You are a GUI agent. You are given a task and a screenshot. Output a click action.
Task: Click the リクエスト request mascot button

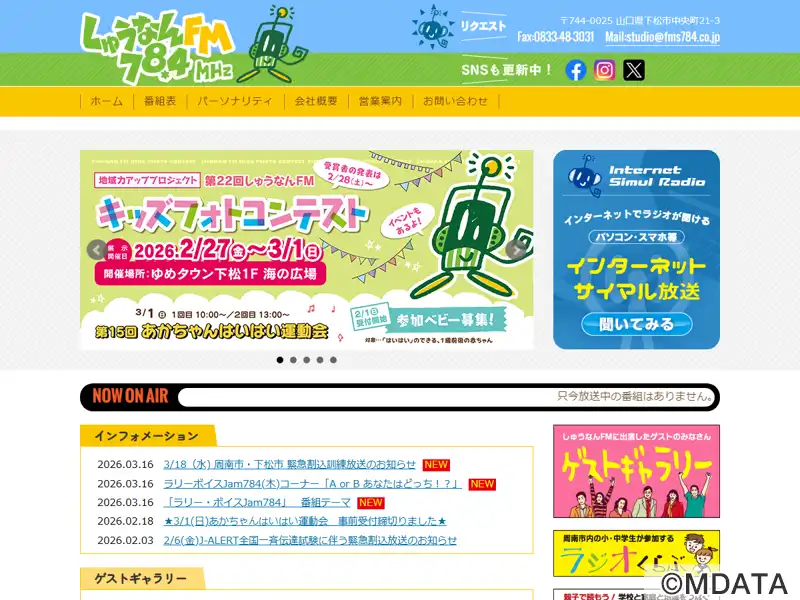pos(459,27)
